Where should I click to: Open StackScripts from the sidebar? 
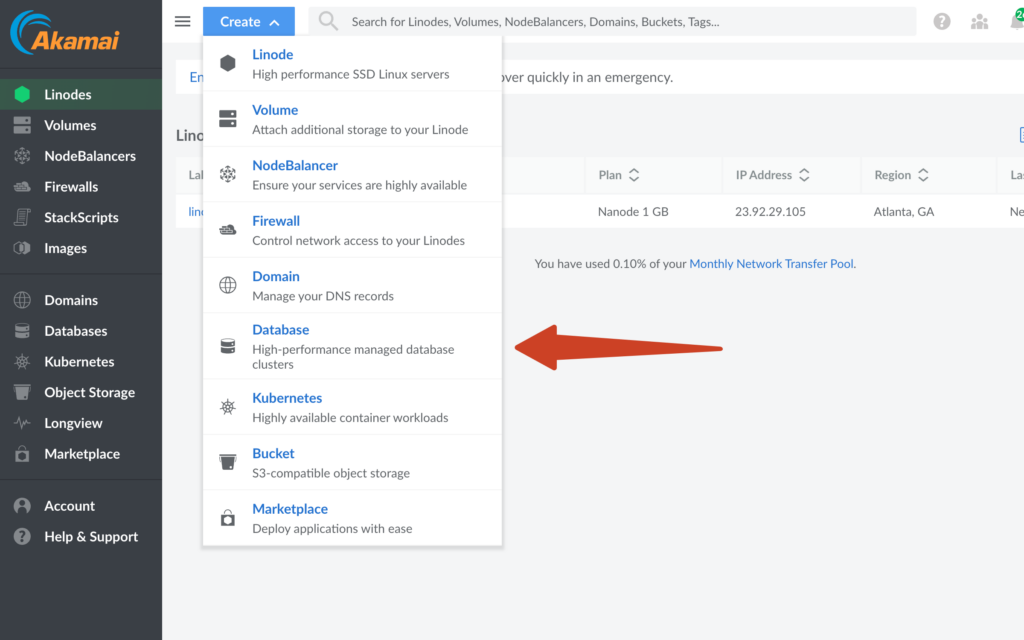(81, 217)
